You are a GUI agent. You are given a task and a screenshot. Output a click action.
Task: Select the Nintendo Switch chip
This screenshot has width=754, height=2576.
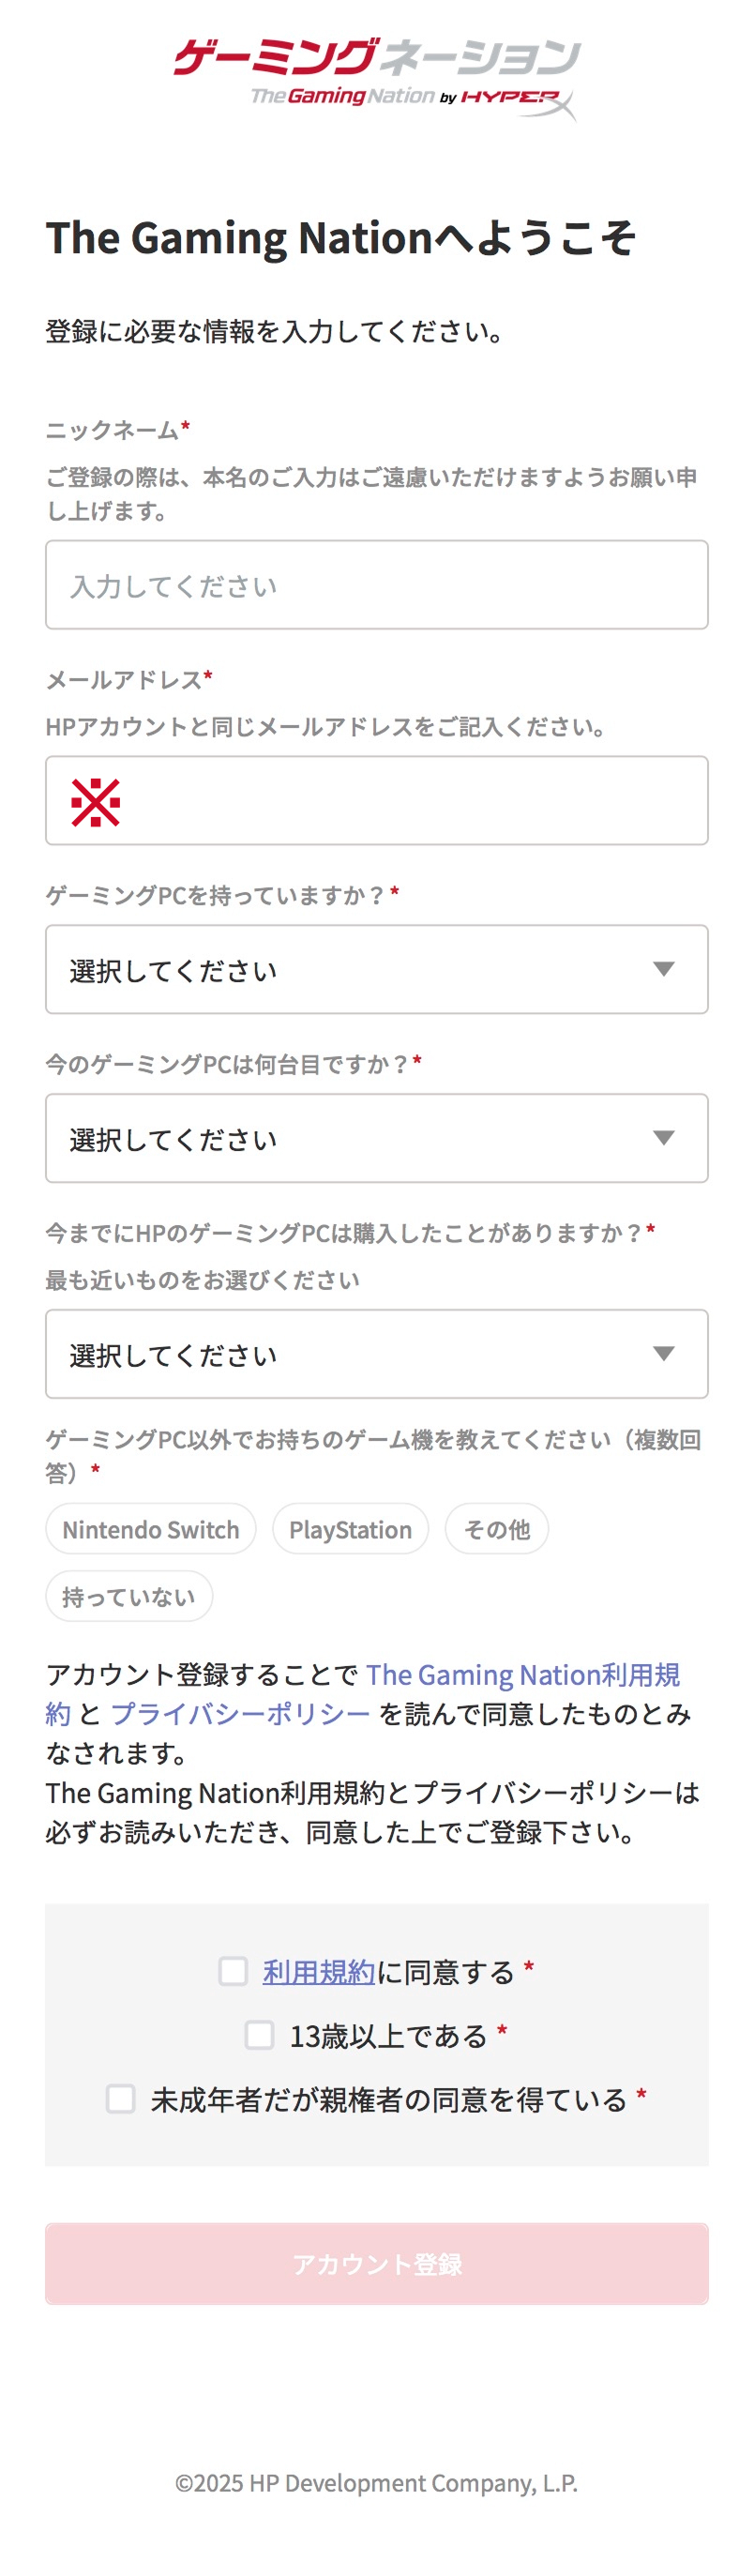pos(151,1529)
